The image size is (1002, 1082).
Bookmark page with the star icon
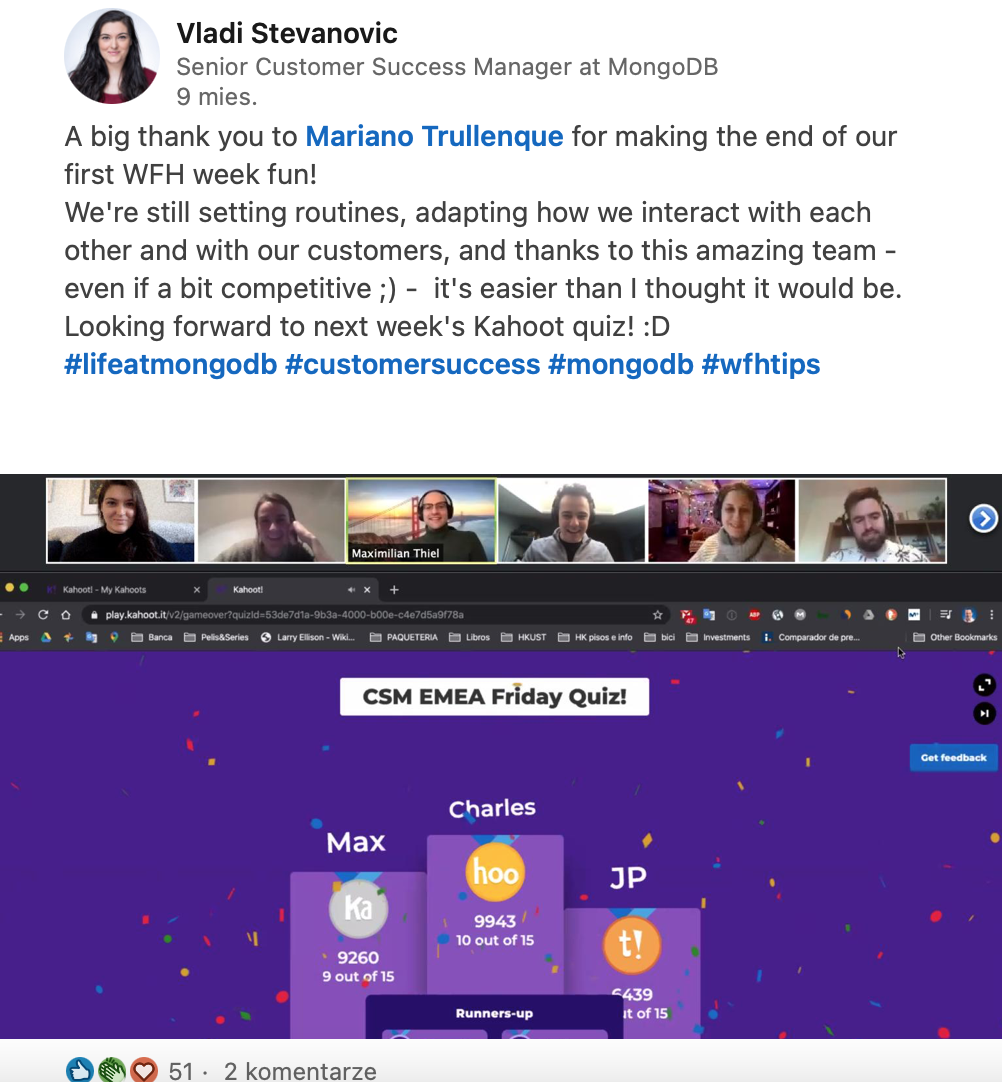coord(657,614)
